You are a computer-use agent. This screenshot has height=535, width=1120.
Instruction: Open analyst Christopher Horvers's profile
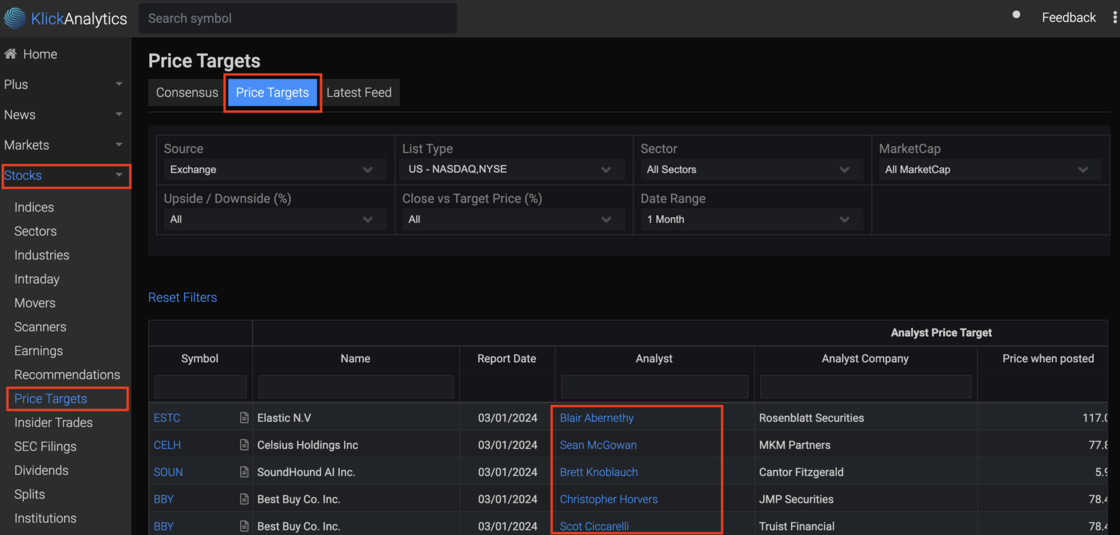click(609, 499)
